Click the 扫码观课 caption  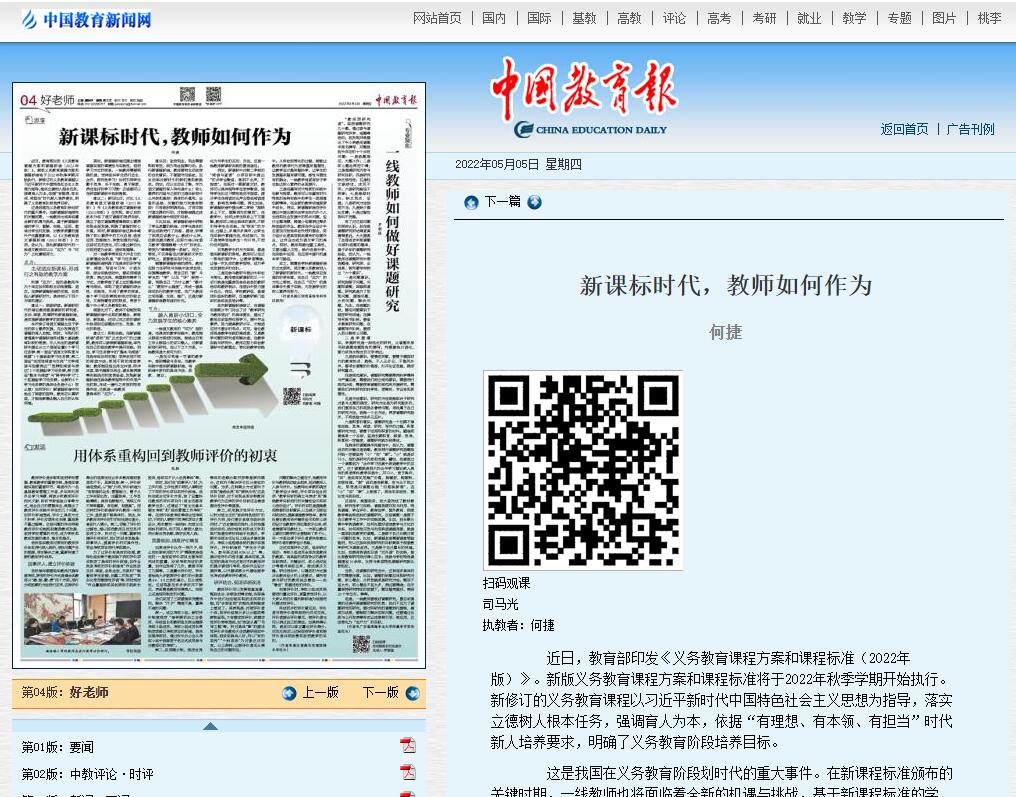point(506,583)
